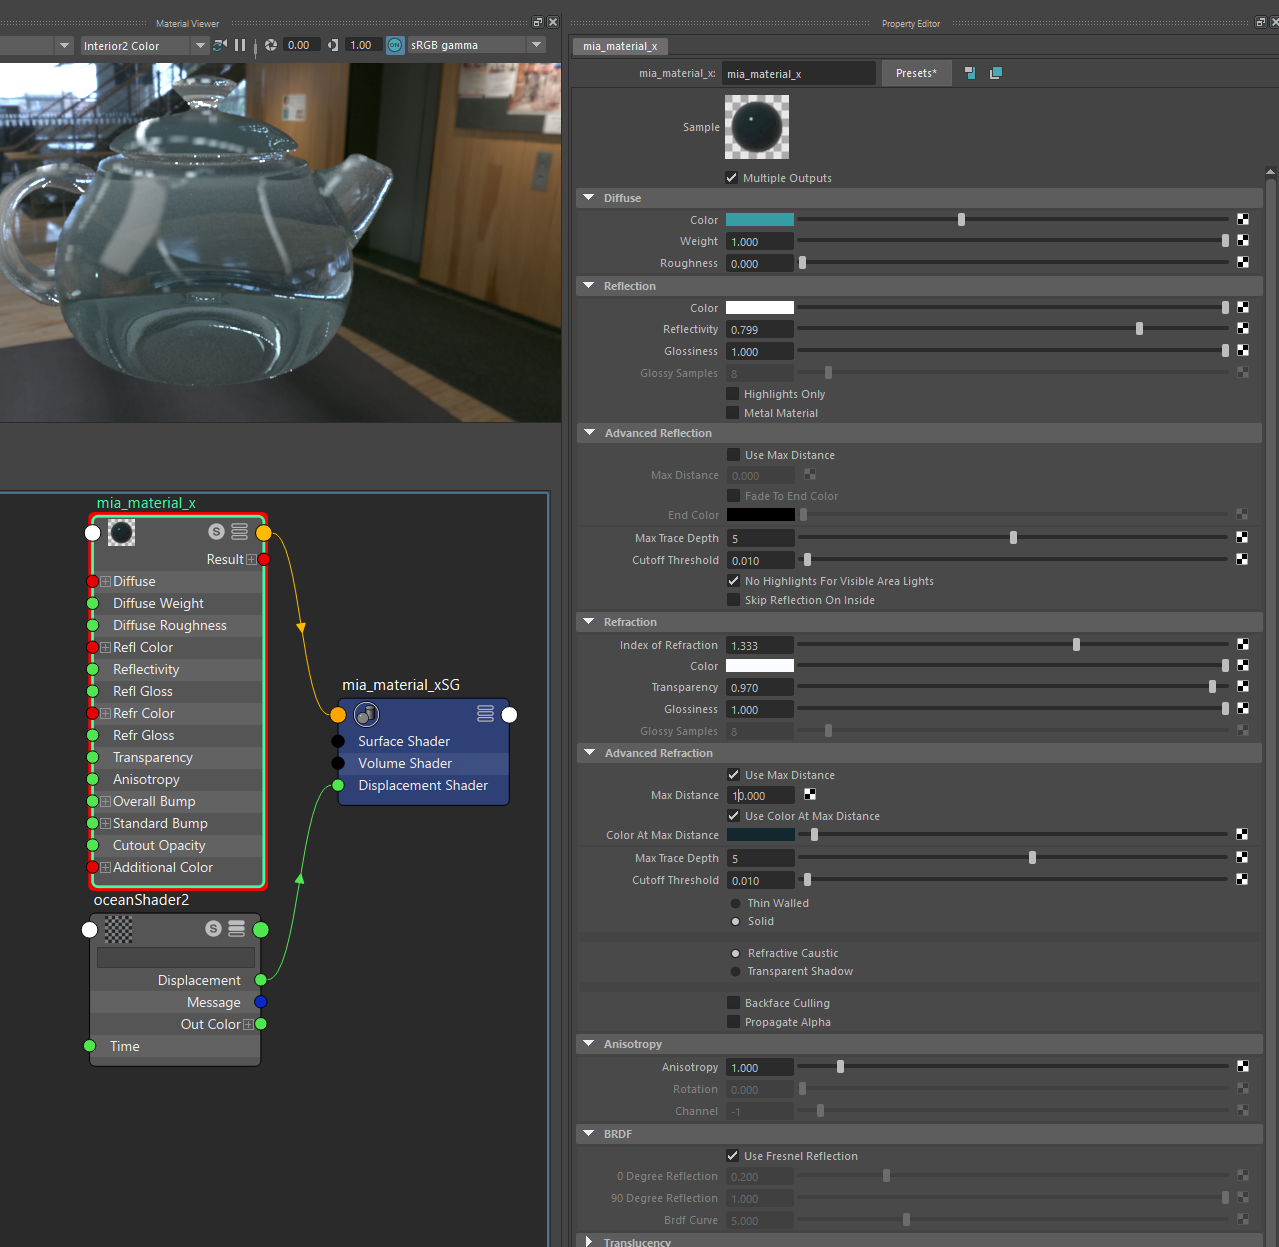Image resolution: width=1279 pixels, height=1247 pixels.
Task: Click the teal Diffuse Color swatch
Action: 760,218
